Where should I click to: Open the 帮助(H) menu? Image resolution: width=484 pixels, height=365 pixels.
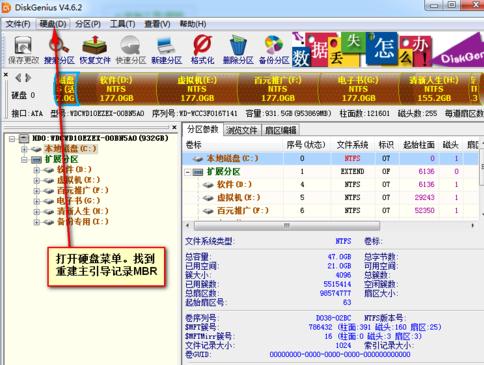193,24
